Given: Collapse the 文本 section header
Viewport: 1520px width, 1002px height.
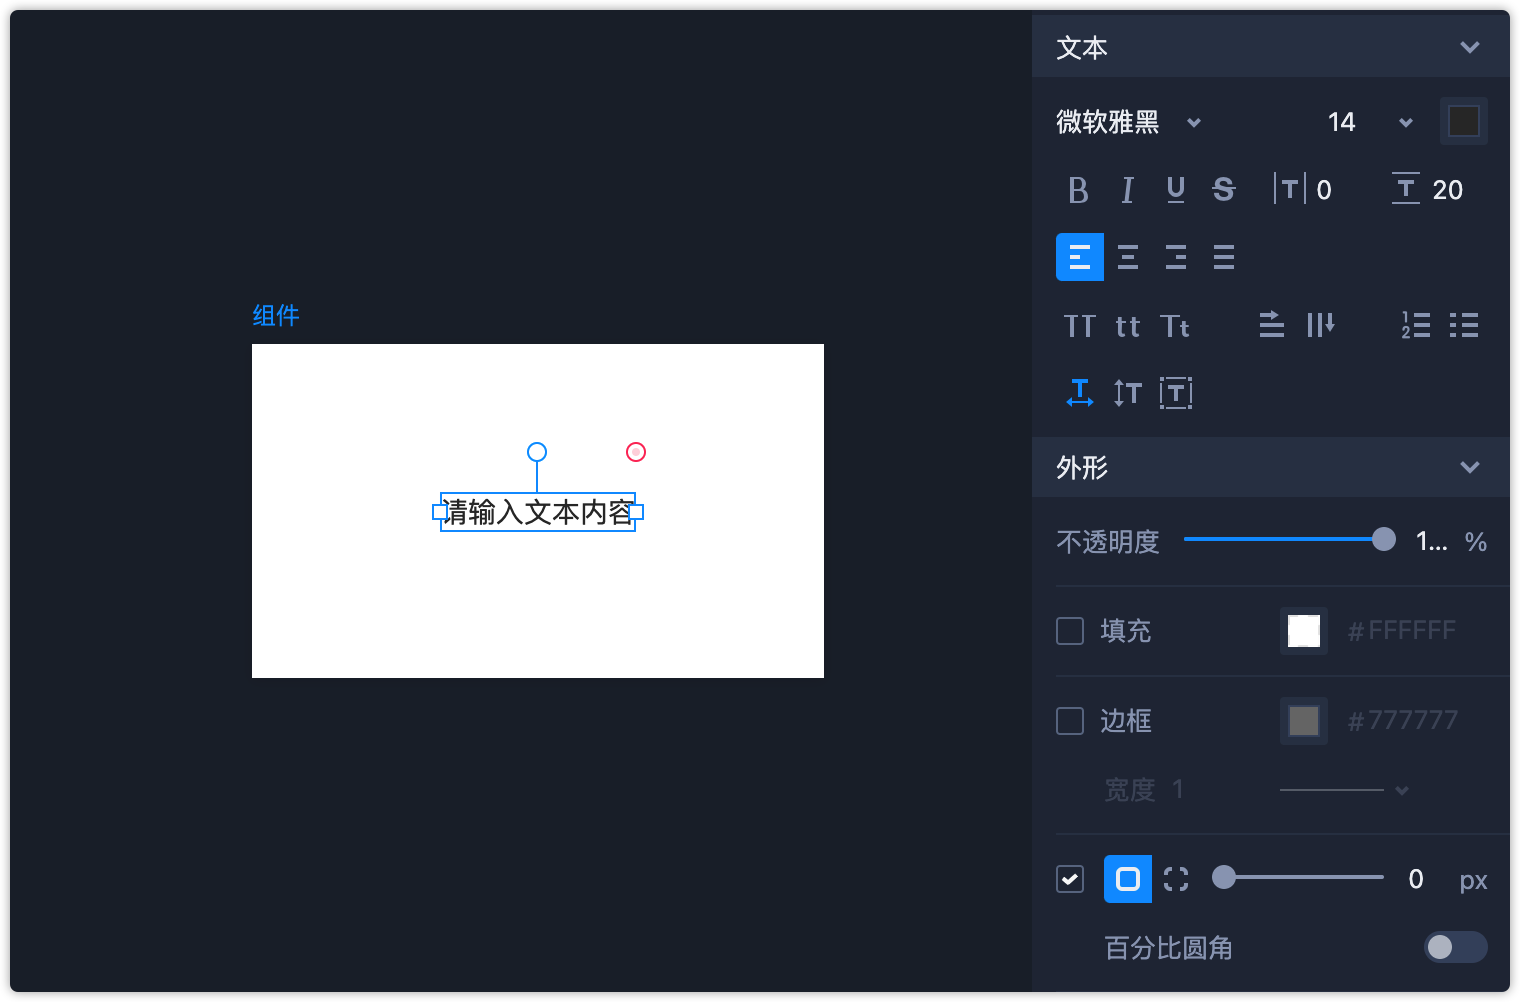Looking at the screenshot, I should click(x=1469, y=47).
